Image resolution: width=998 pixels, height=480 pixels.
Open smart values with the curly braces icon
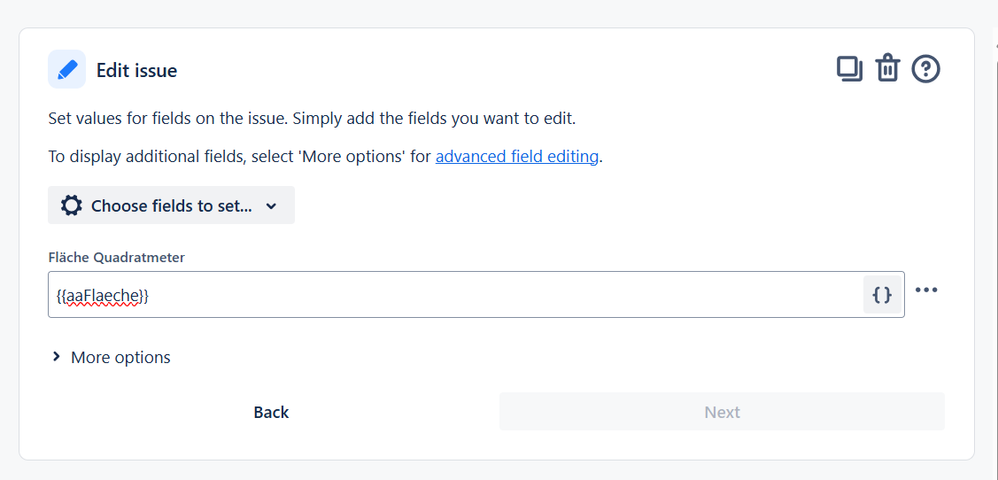pos(882,295)
